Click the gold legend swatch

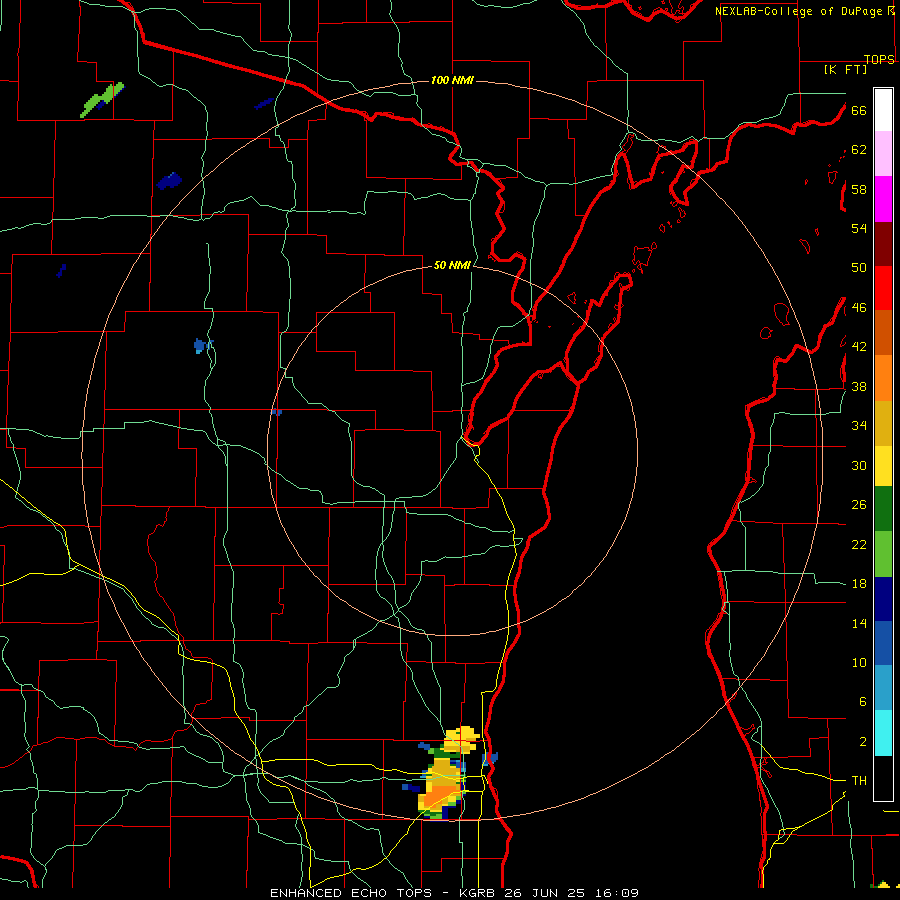pos(883,423)
